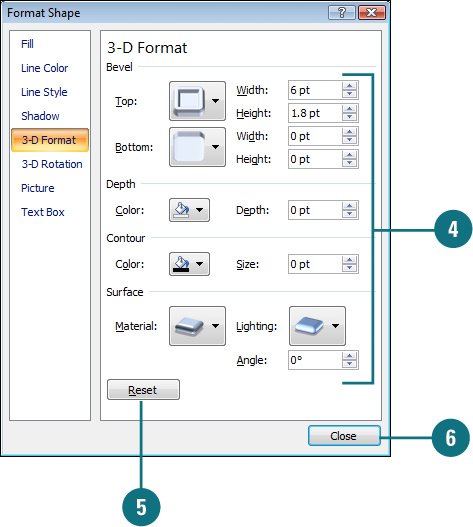The width and height of the screenshot is (473, 527).
Task: Choose a surface Lighting preset
Action: coord(317,326)
